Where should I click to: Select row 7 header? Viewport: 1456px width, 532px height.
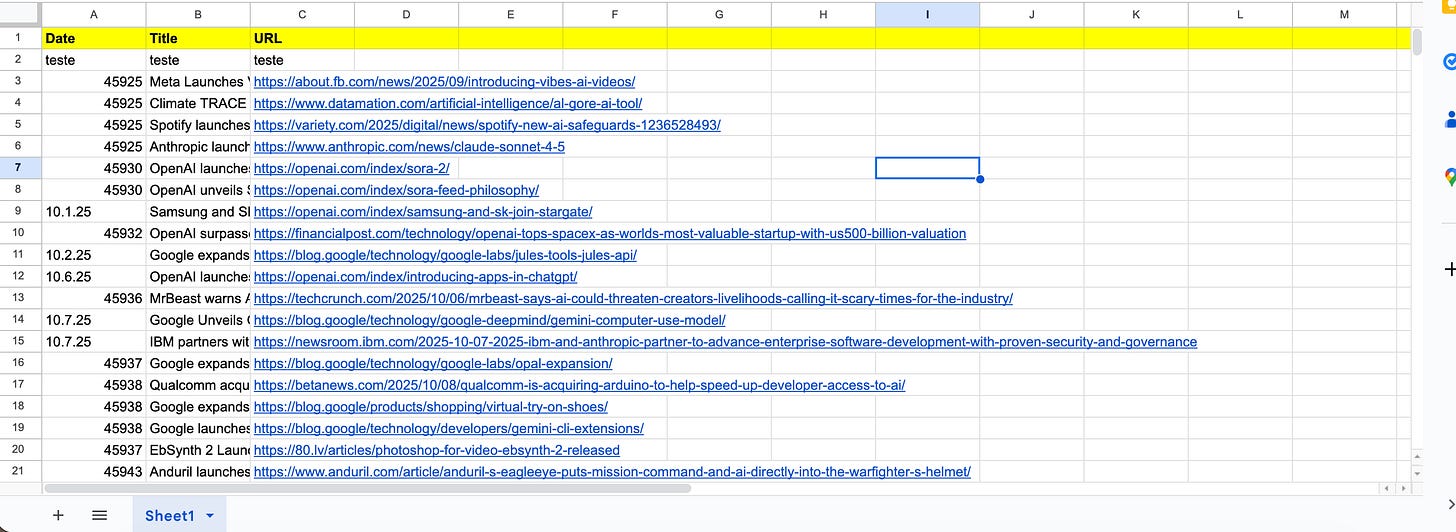click(x=20, y=168)
